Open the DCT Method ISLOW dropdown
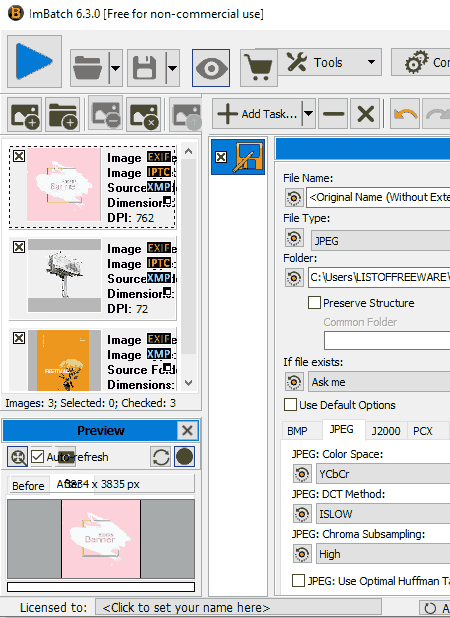450x618 pixels. pos(383,514)
